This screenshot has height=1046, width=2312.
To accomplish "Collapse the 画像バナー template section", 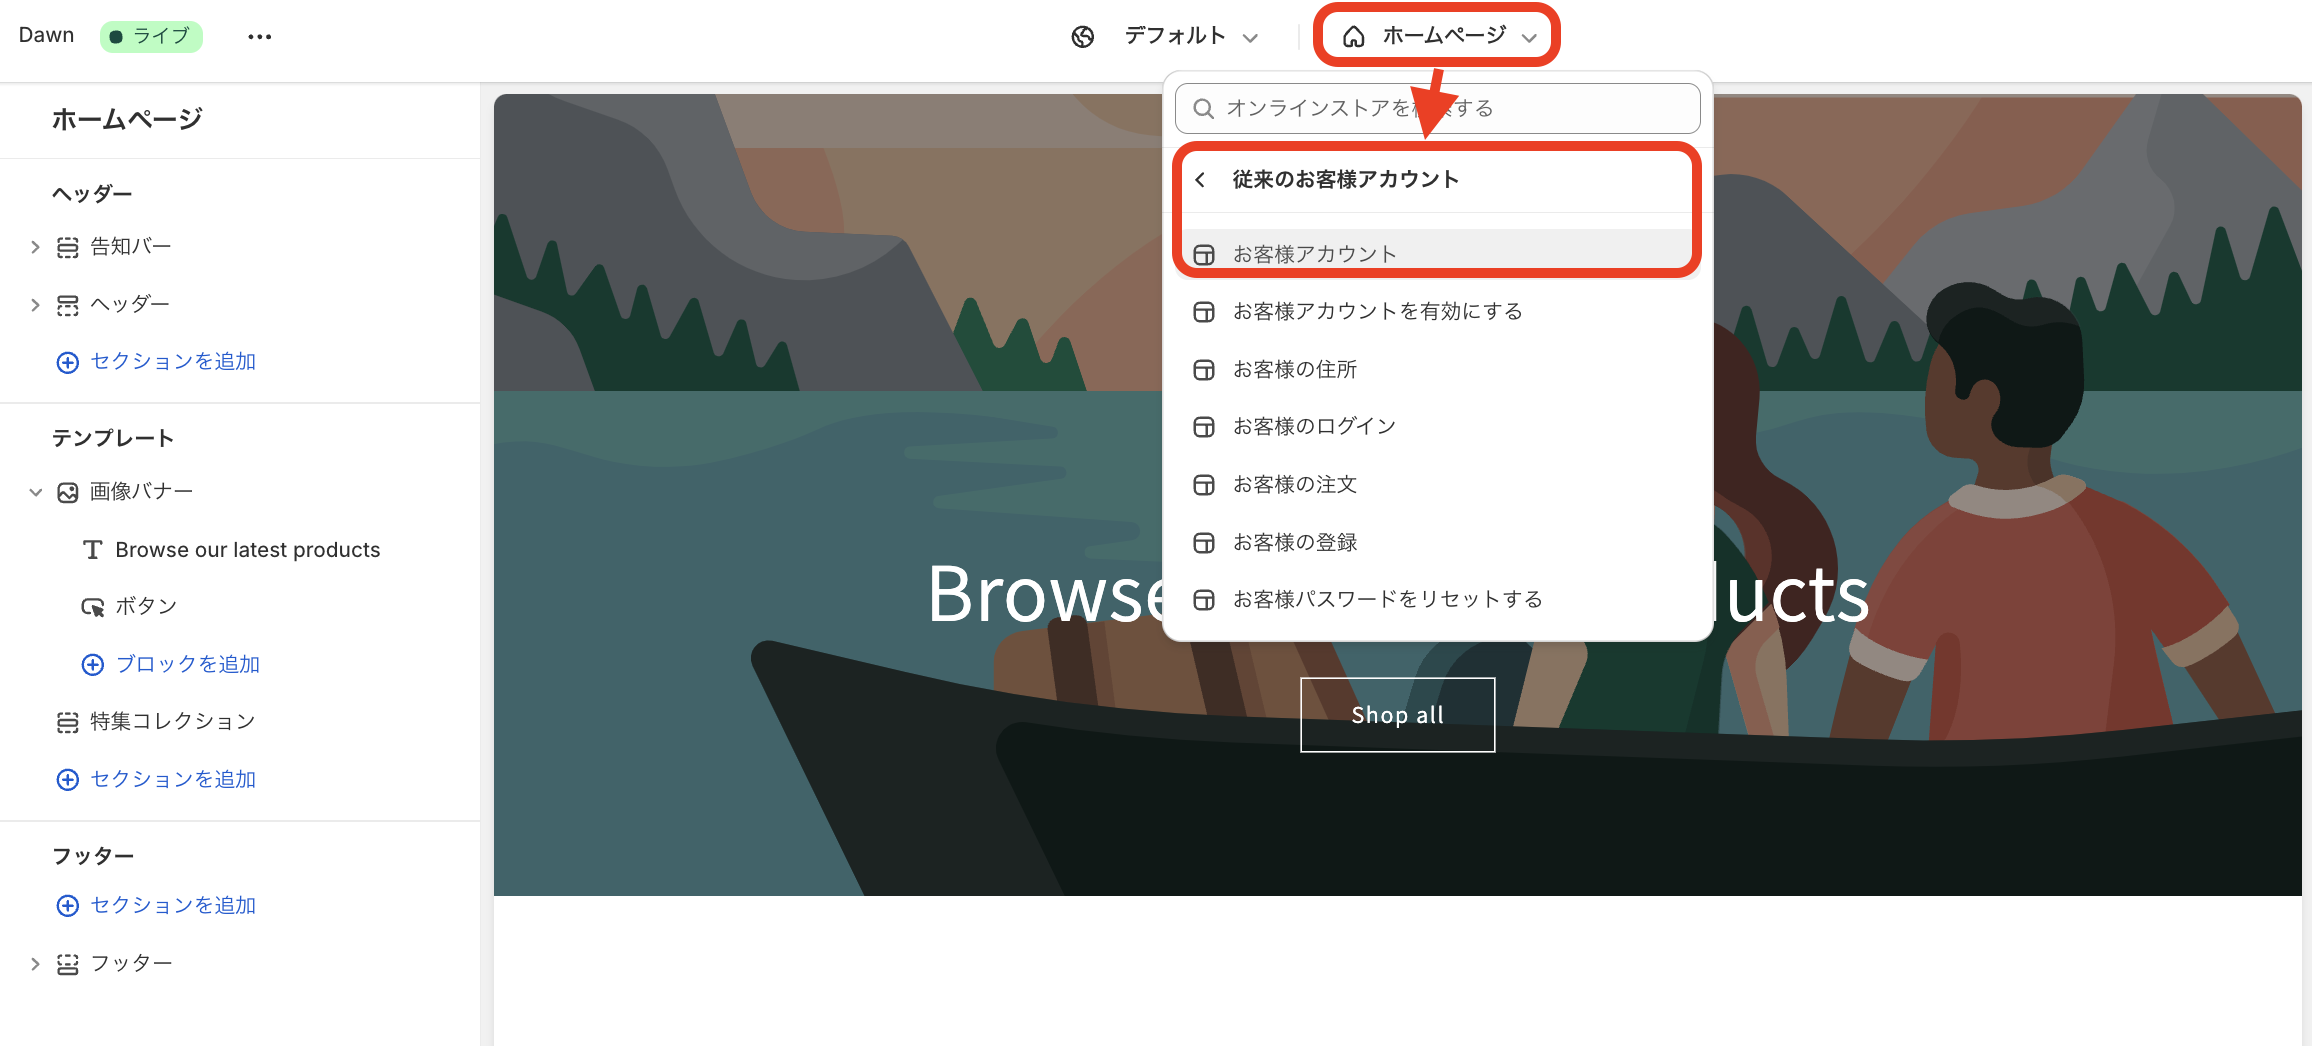I will [x=36, y=491].
